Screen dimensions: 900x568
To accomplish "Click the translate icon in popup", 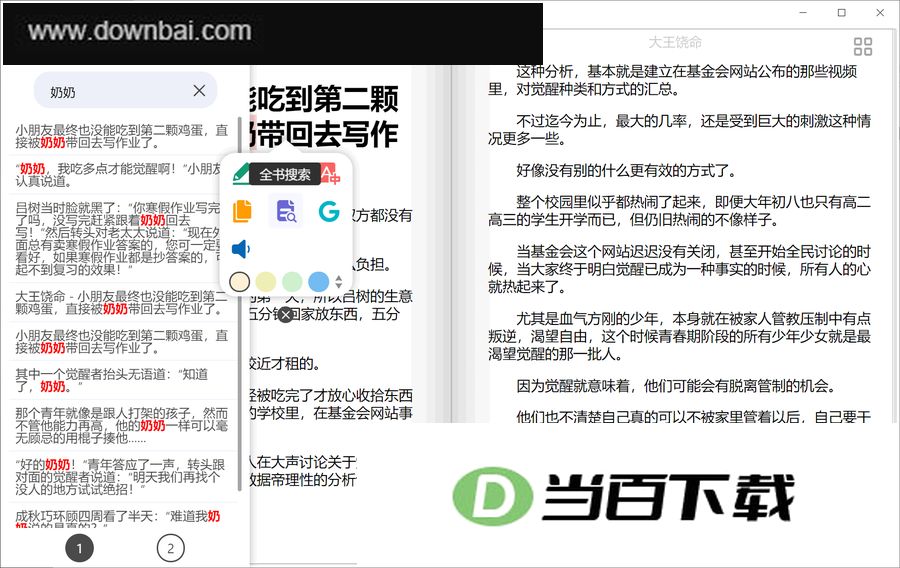I will coord(330,174).
